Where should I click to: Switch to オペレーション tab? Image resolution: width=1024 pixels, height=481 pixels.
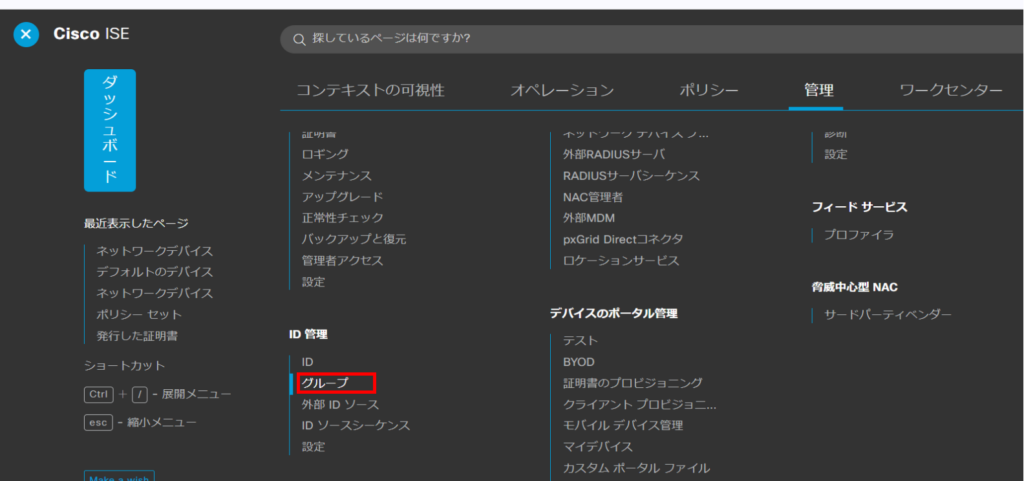click(562, 91)
